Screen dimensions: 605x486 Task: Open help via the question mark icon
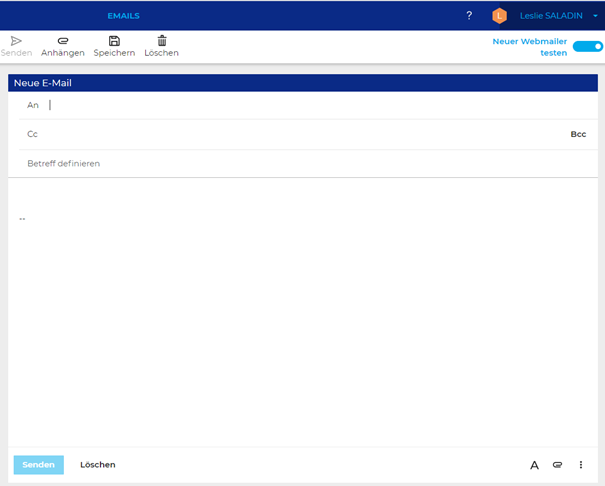[x=469, y=16]
